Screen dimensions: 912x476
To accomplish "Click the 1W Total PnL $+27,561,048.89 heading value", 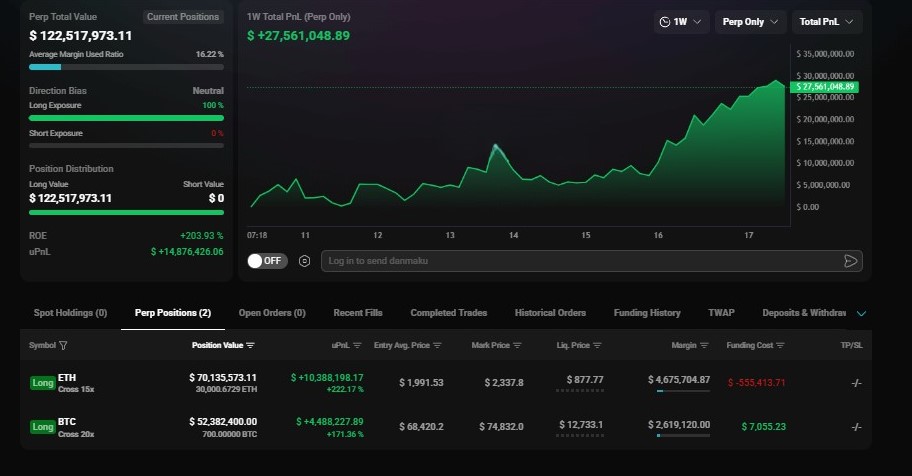I will (x=298, y=36).
